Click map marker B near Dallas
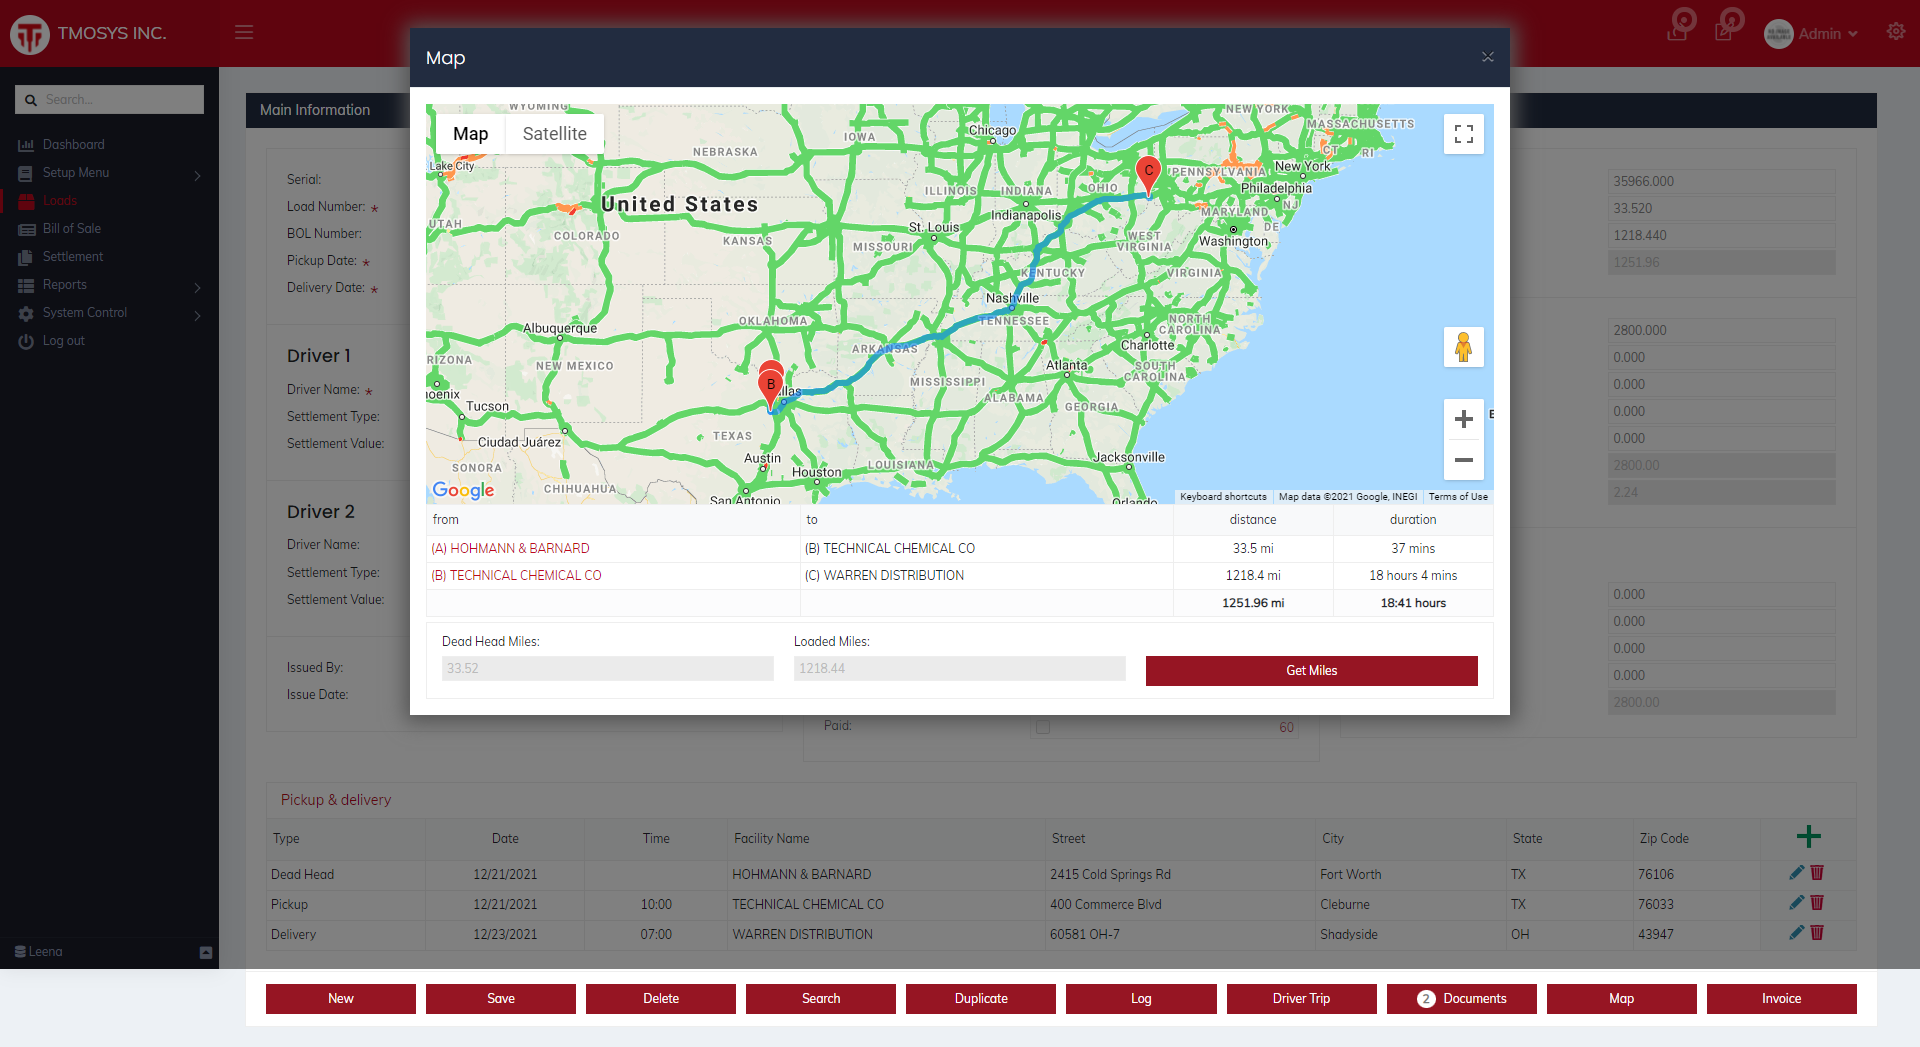This screenshot has width=1920, height=1047. [x=770, y=388]
